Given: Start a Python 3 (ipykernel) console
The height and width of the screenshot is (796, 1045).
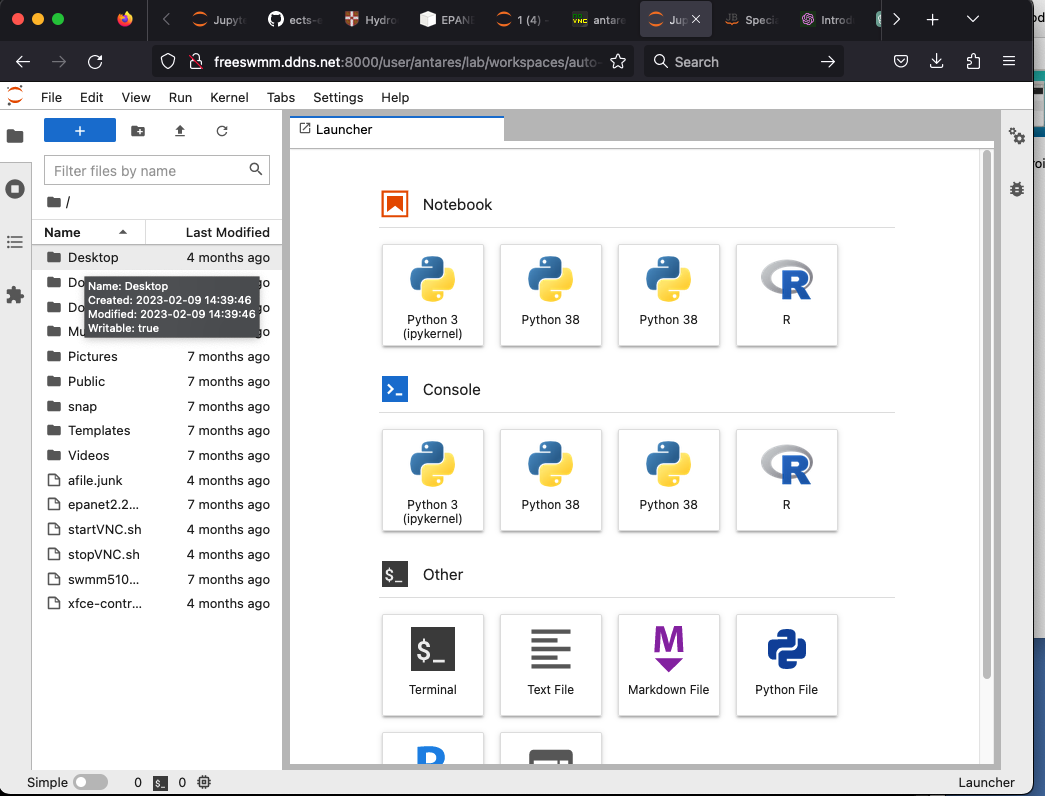Looking at the screenshot, I should [x=433, y=480].
